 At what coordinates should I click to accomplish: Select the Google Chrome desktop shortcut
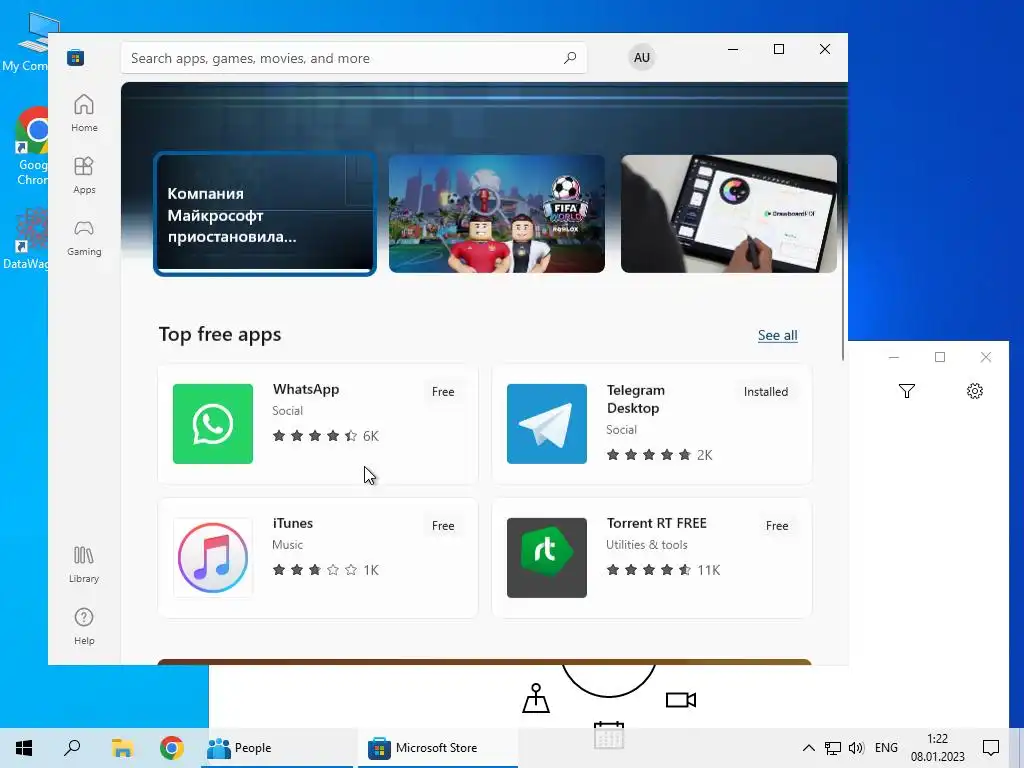click(31, 148)
